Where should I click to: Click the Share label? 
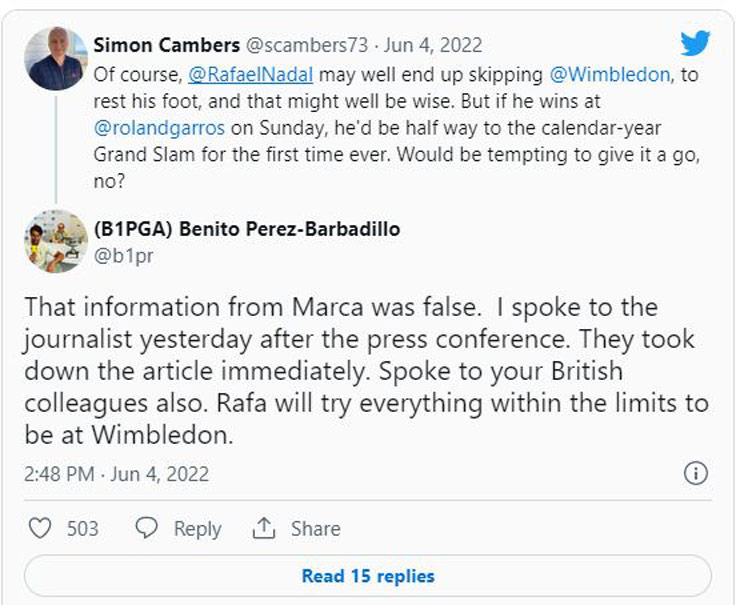[x=314, y=528]
